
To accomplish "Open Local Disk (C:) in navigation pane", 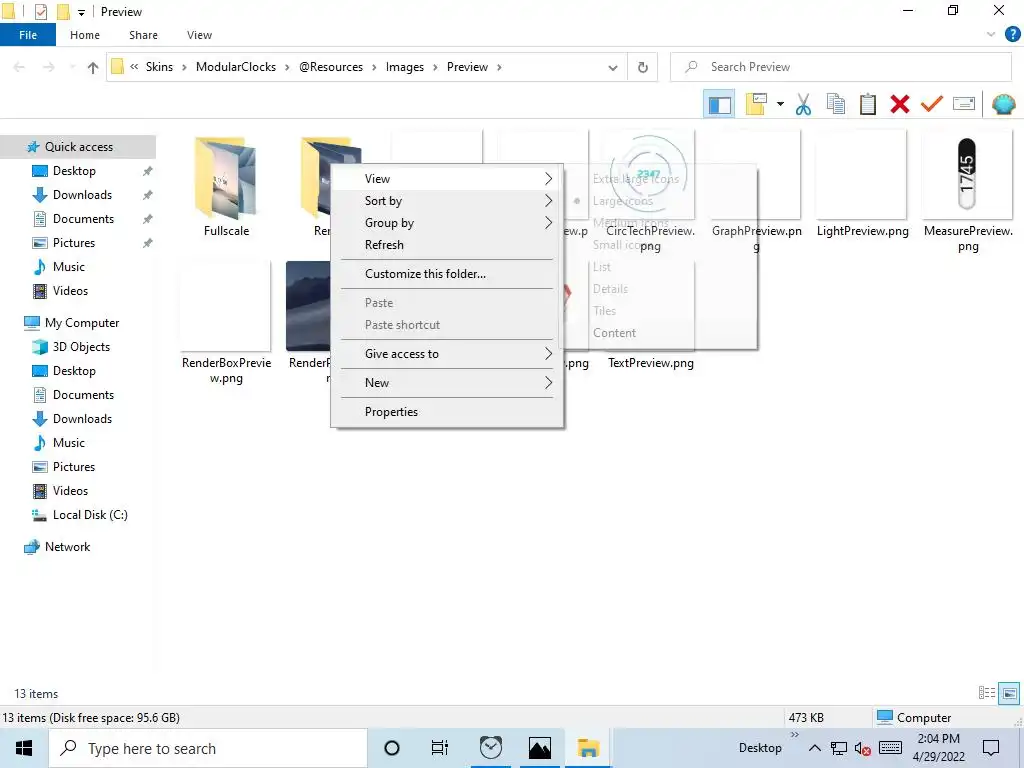I will tap(89, 515).
